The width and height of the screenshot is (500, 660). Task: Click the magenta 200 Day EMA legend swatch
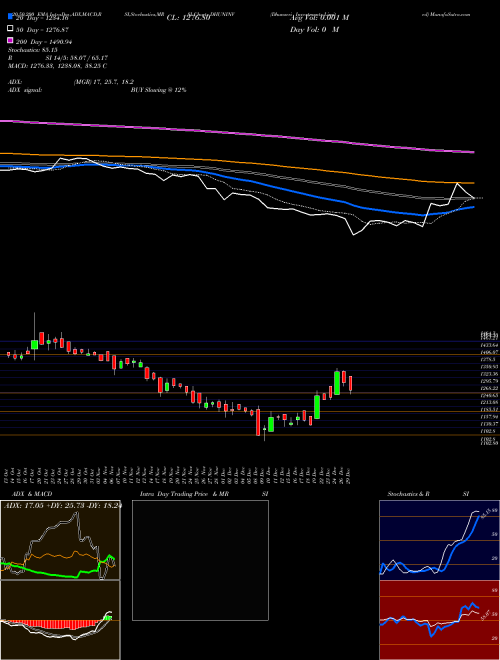(x=11, y=40)
